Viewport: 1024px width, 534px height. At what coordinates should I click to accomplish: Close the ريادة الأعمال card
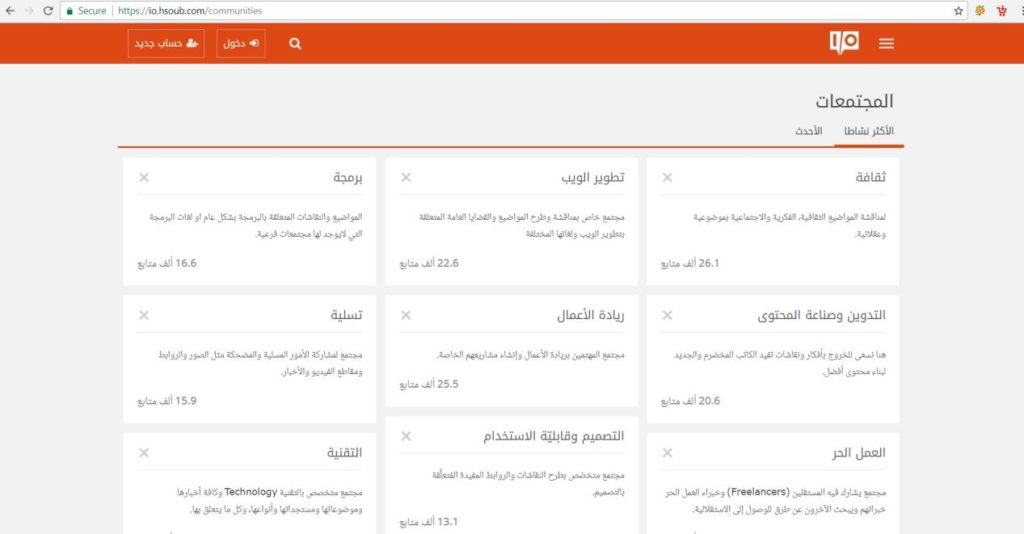406,315
